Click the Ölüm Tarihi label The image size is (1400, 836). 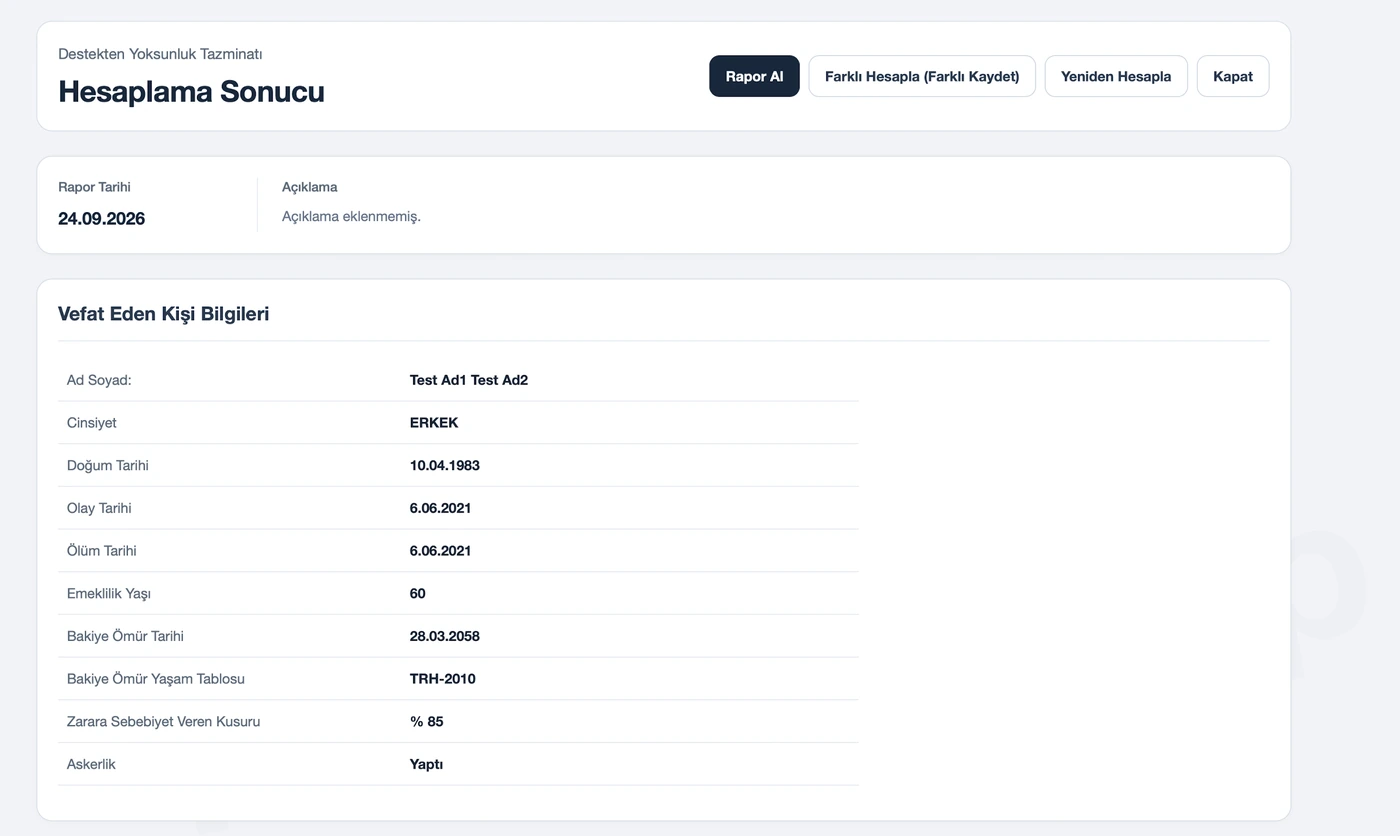pos(102,551)
